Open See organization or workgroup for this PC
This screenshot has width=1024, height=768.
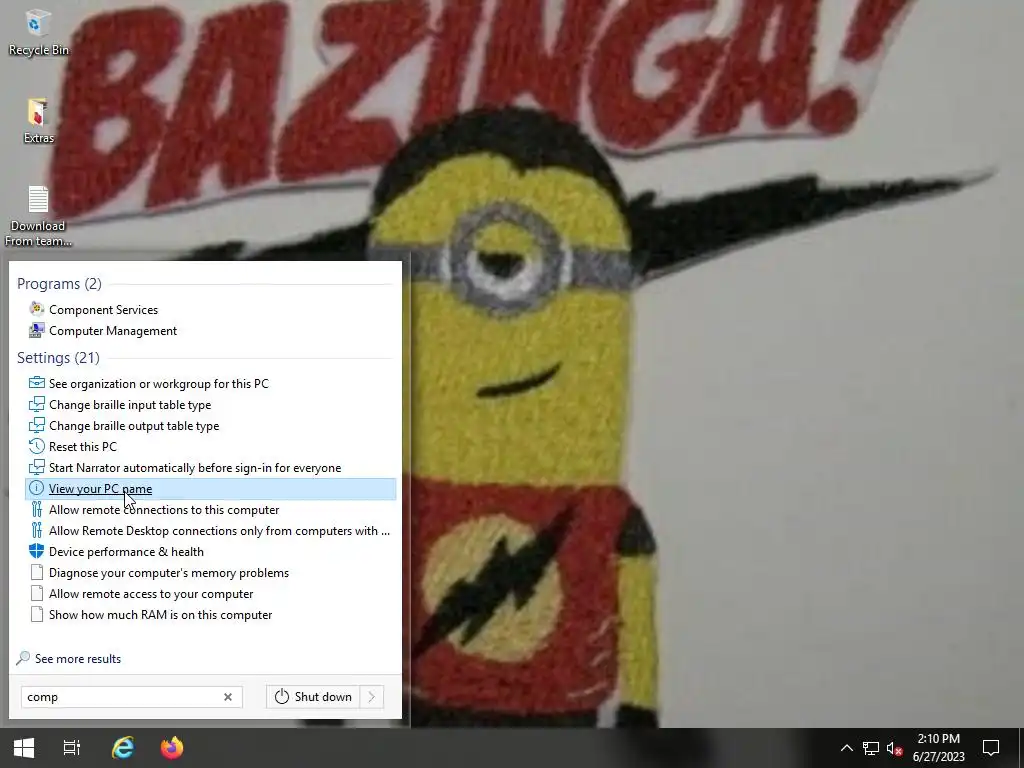(159, 383)
